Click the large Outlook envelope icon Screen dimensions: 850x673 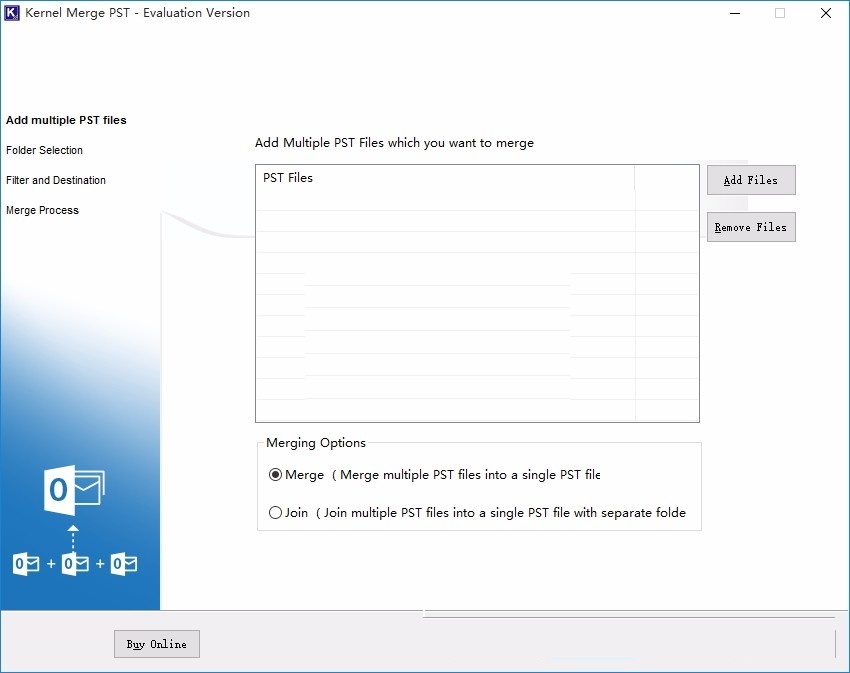[75, 490]
